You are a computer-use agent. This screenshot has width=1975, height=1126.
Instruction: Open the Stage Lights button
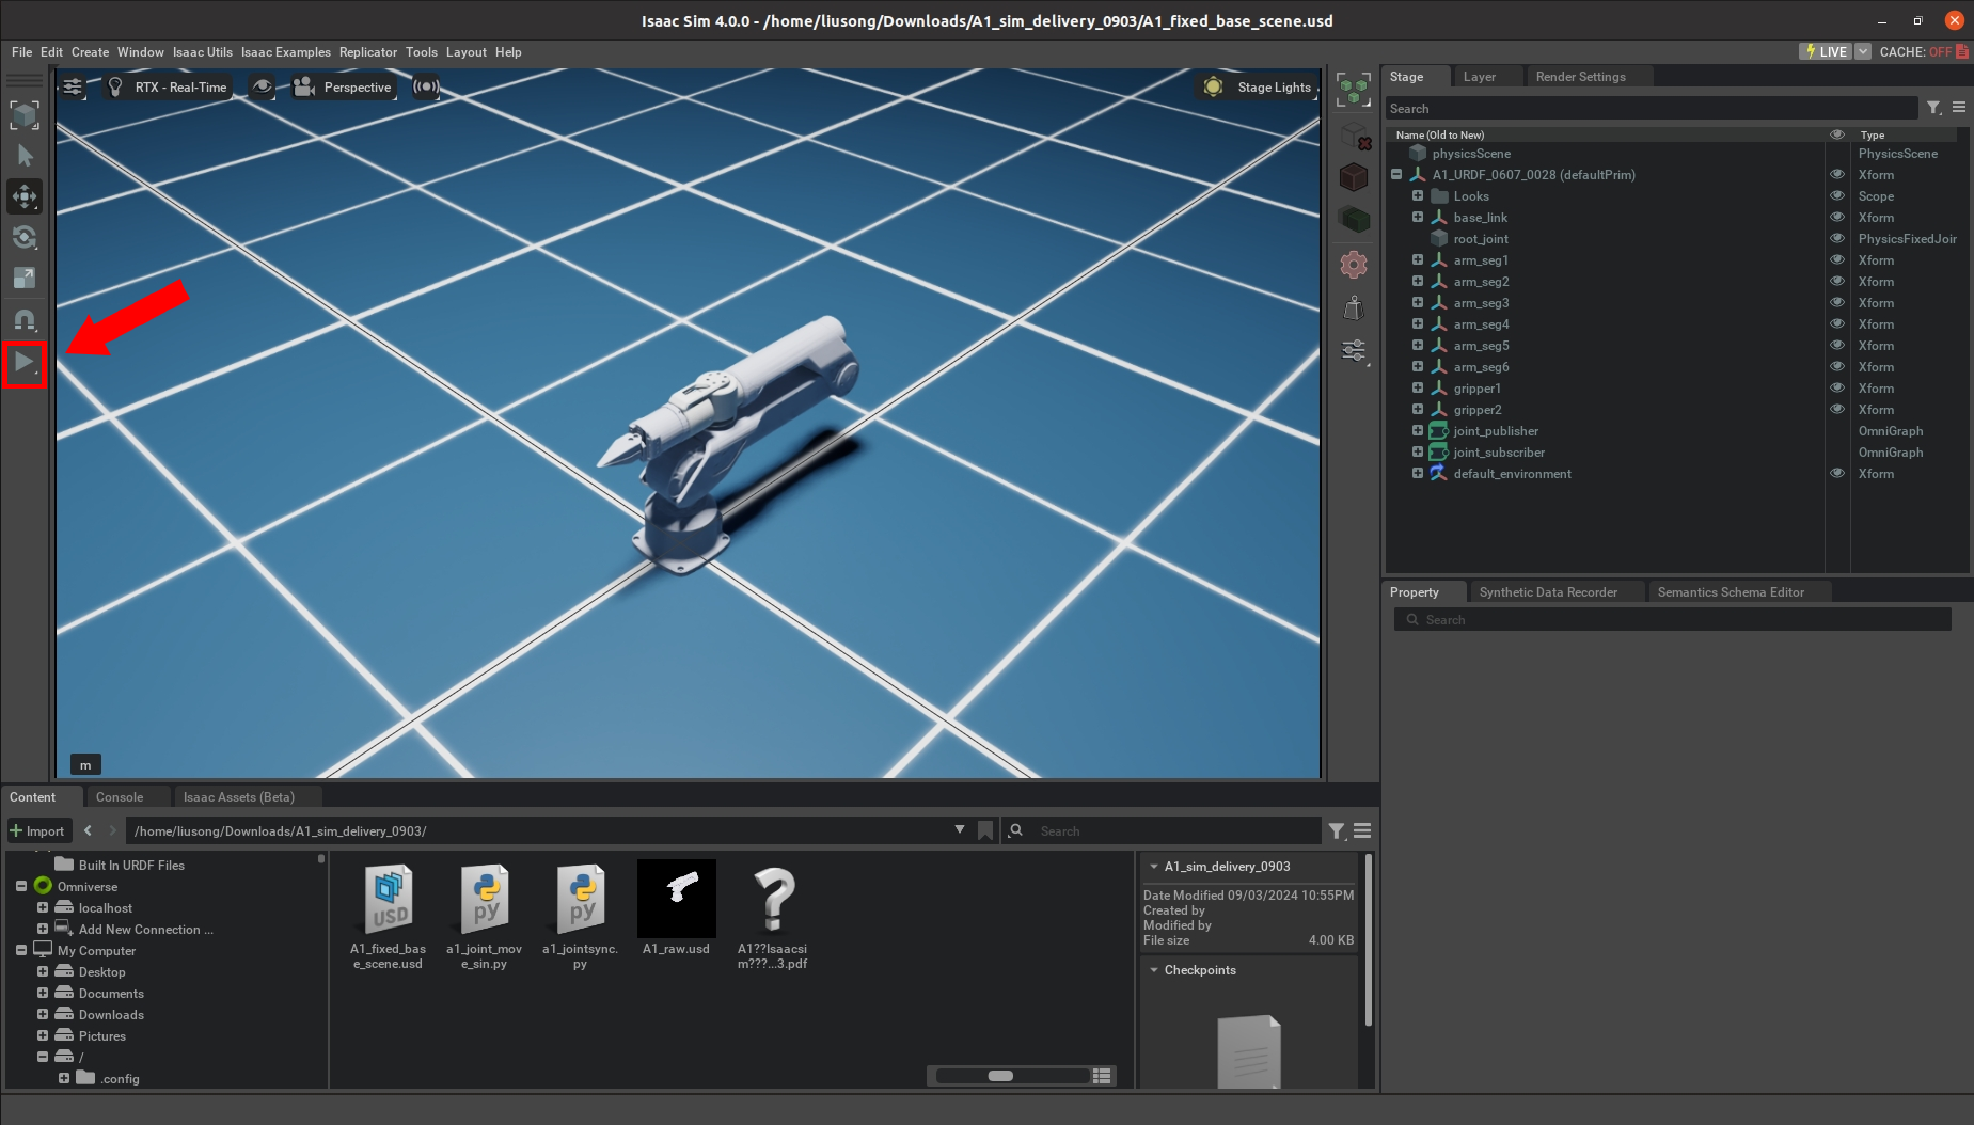click(1259, 87)
